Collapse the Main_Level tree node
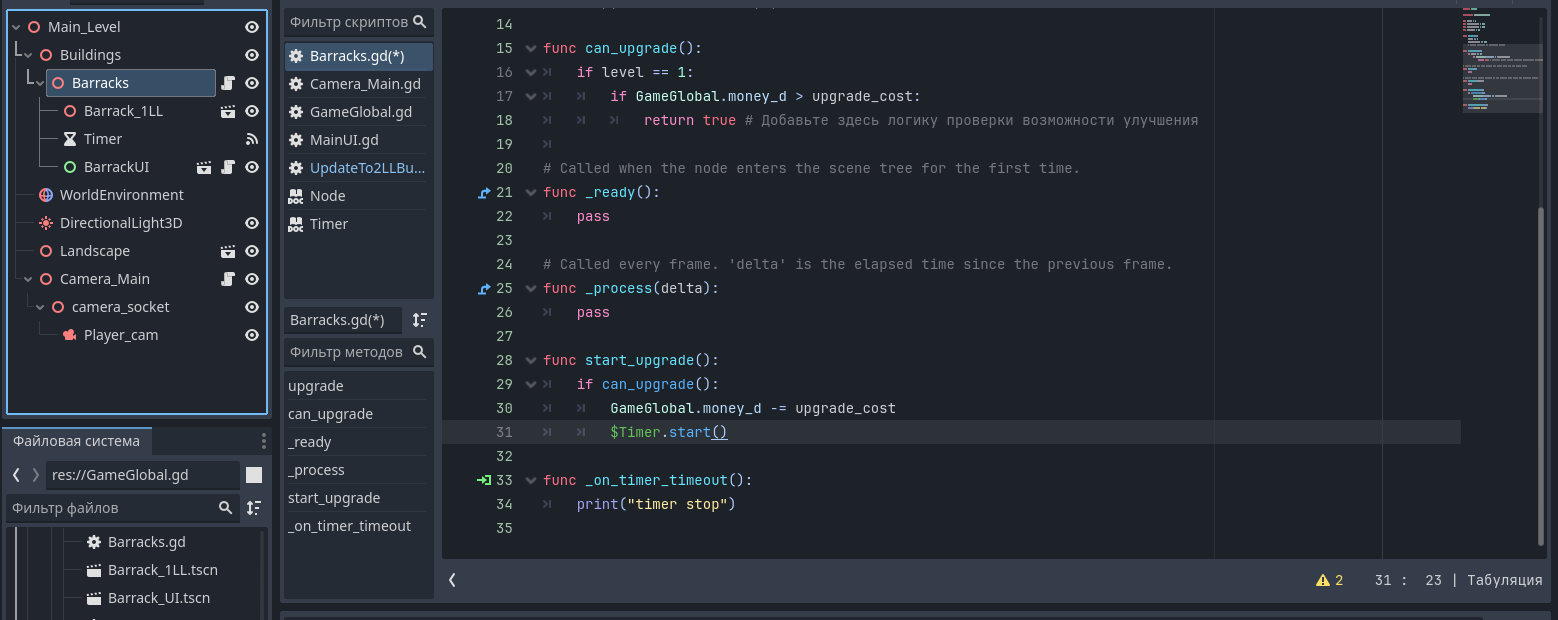The image size is (1558, 620). click(x=16, y=27)
